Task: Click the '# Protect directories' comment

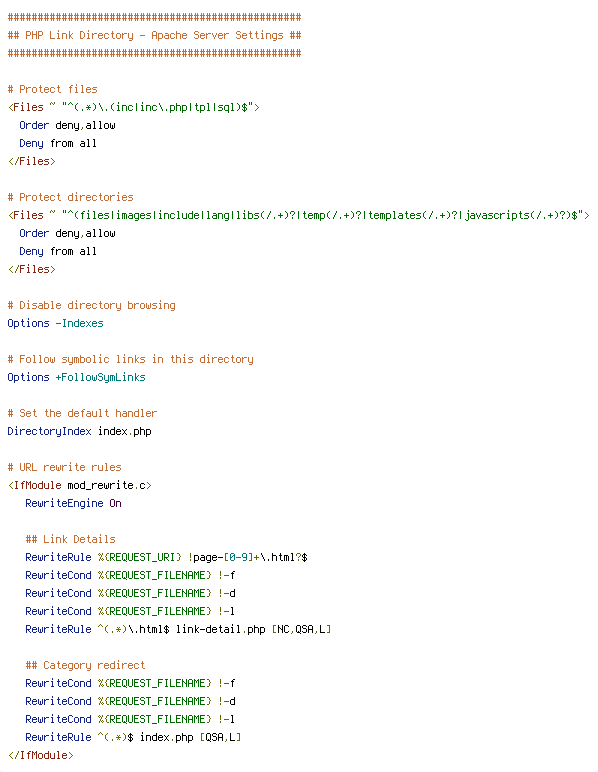Action: 70,197
